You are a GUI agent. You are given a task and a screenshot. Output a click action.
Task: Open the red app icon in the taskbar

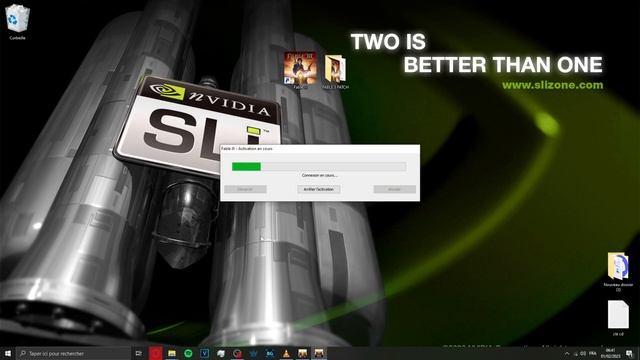tap(156, 353)
